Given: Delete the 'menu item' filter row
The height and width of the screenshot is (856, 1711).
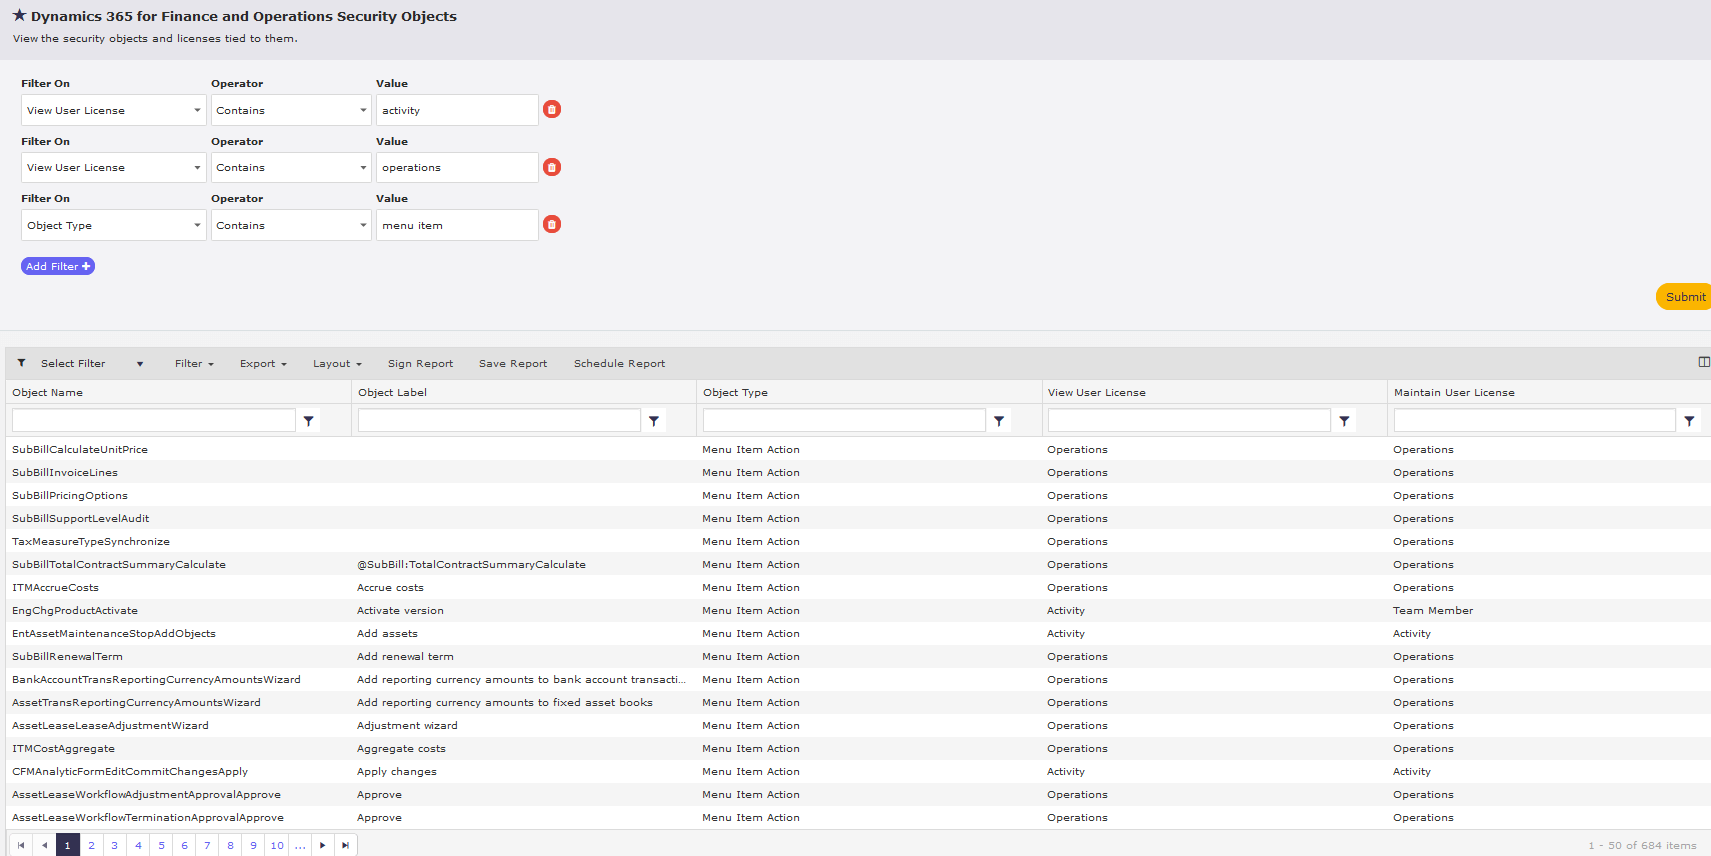Looking at the screenshot, I should [552, 224].
